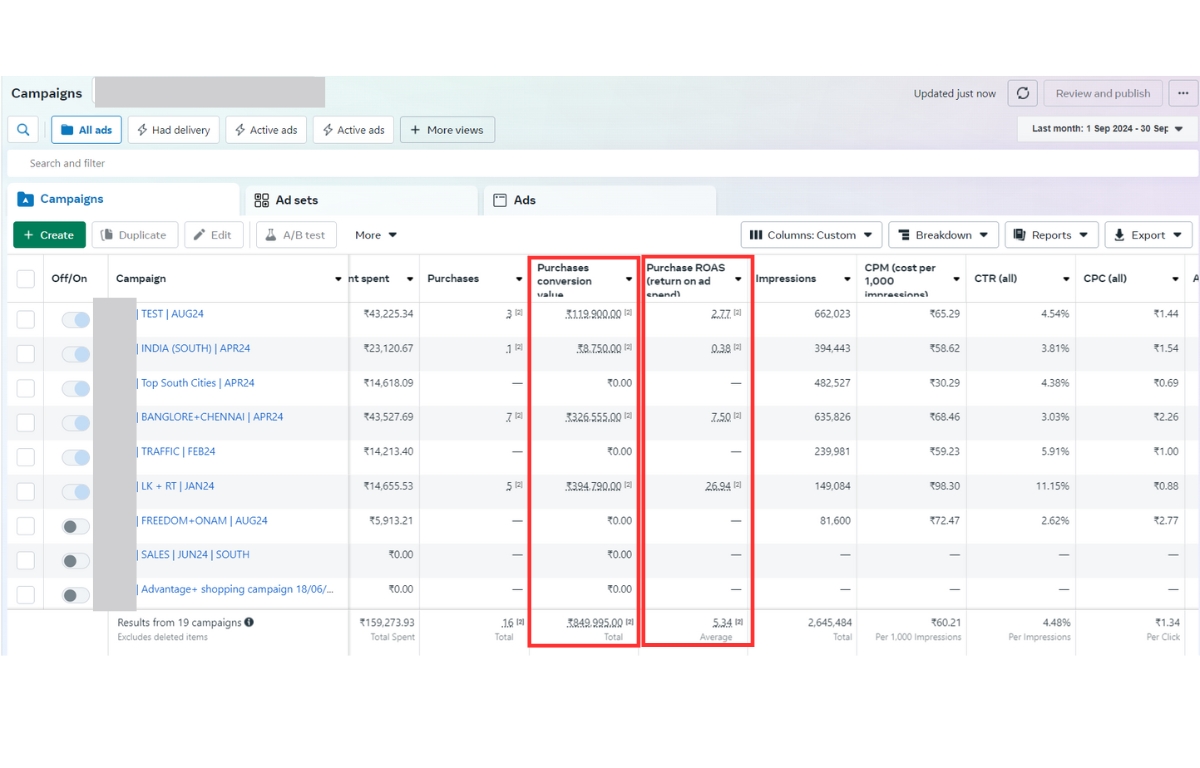Click the info icon beside Results from 19 campaigns

[249, 622]
